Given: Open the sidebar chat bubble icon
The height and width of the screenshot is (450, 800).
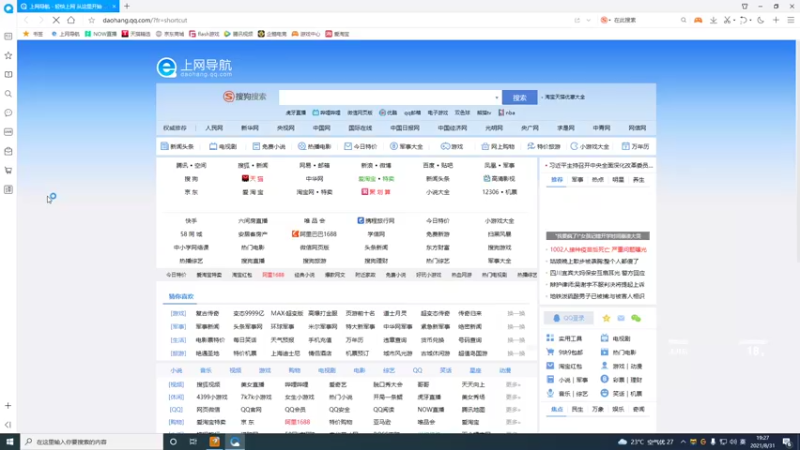Looking at the screenshot, I should (x=8, y=113).
